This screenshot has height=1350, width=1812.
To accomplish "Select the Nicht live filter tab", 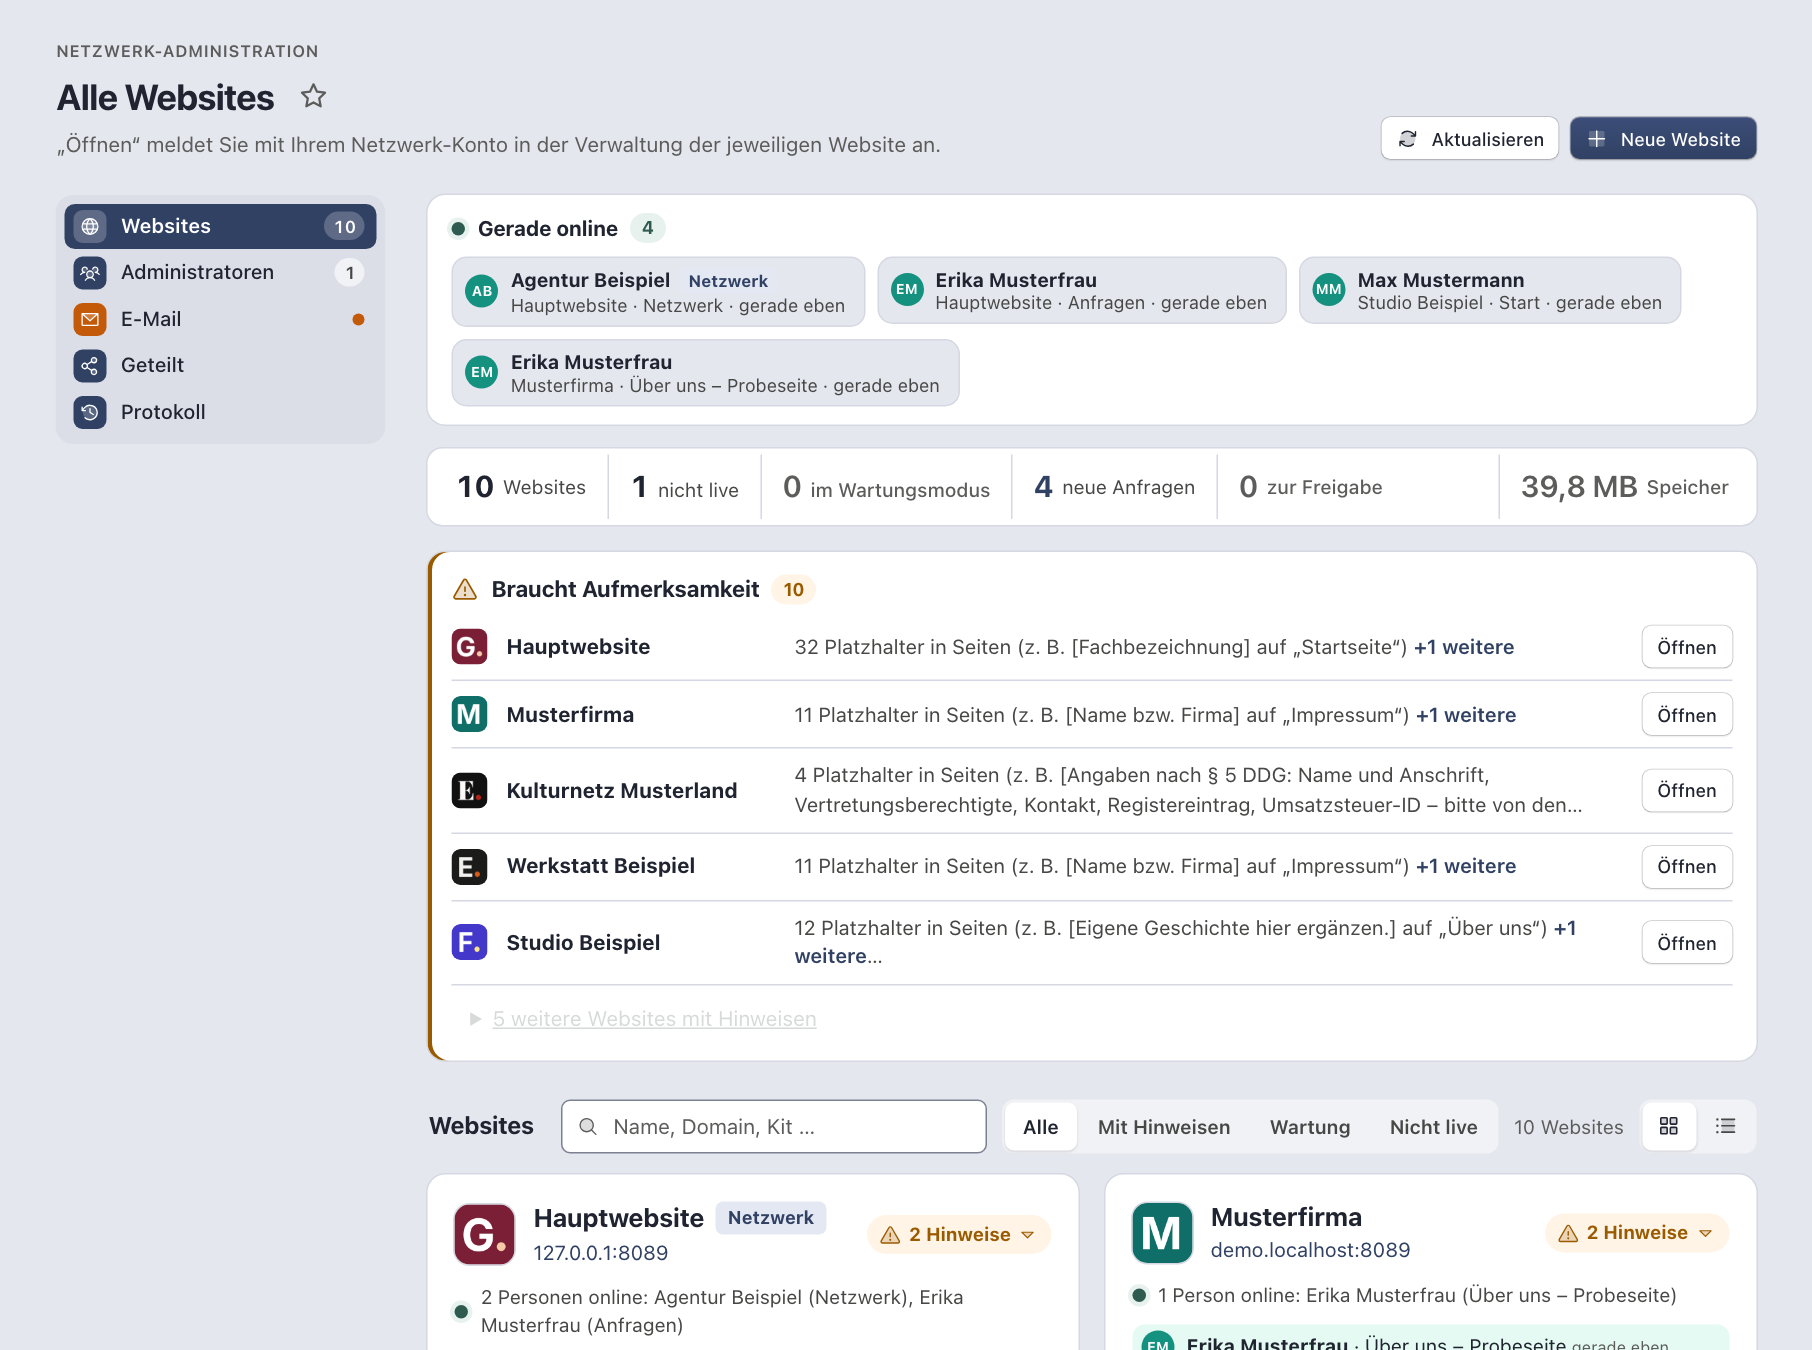I will pos(1433,1127).
